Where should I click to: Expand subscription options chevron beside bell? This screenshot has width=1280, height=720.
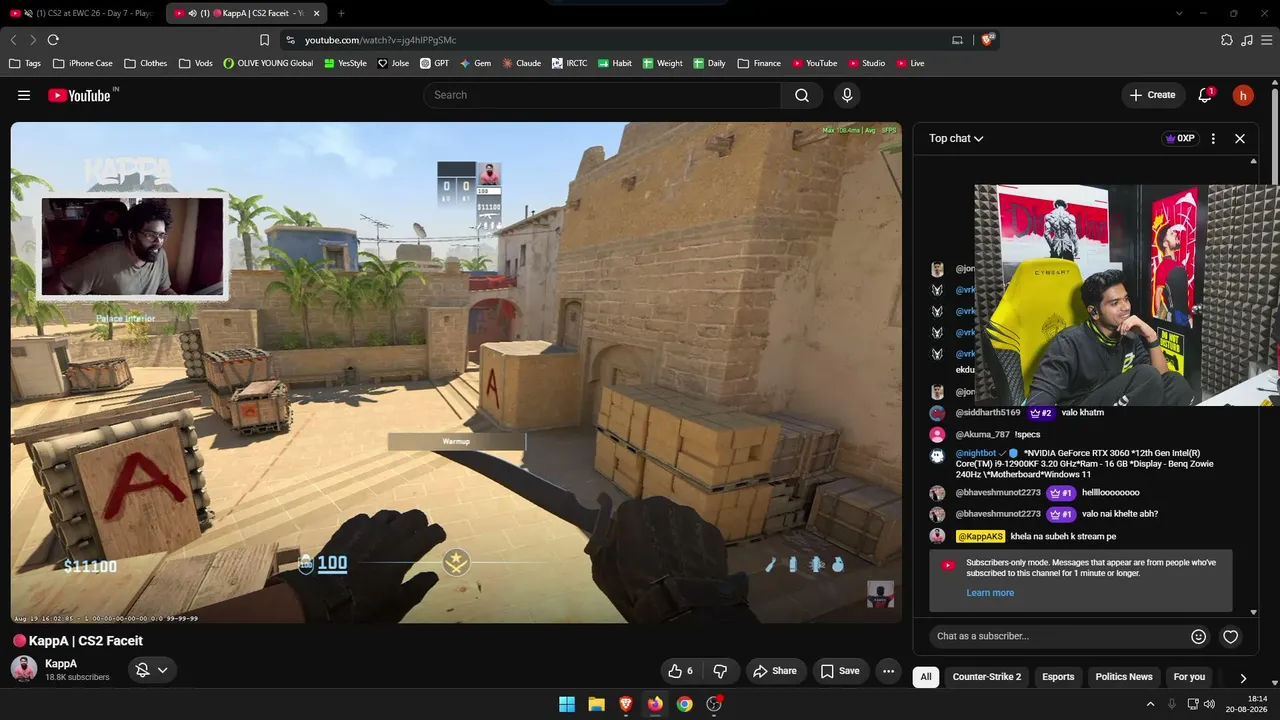point(162,670)
